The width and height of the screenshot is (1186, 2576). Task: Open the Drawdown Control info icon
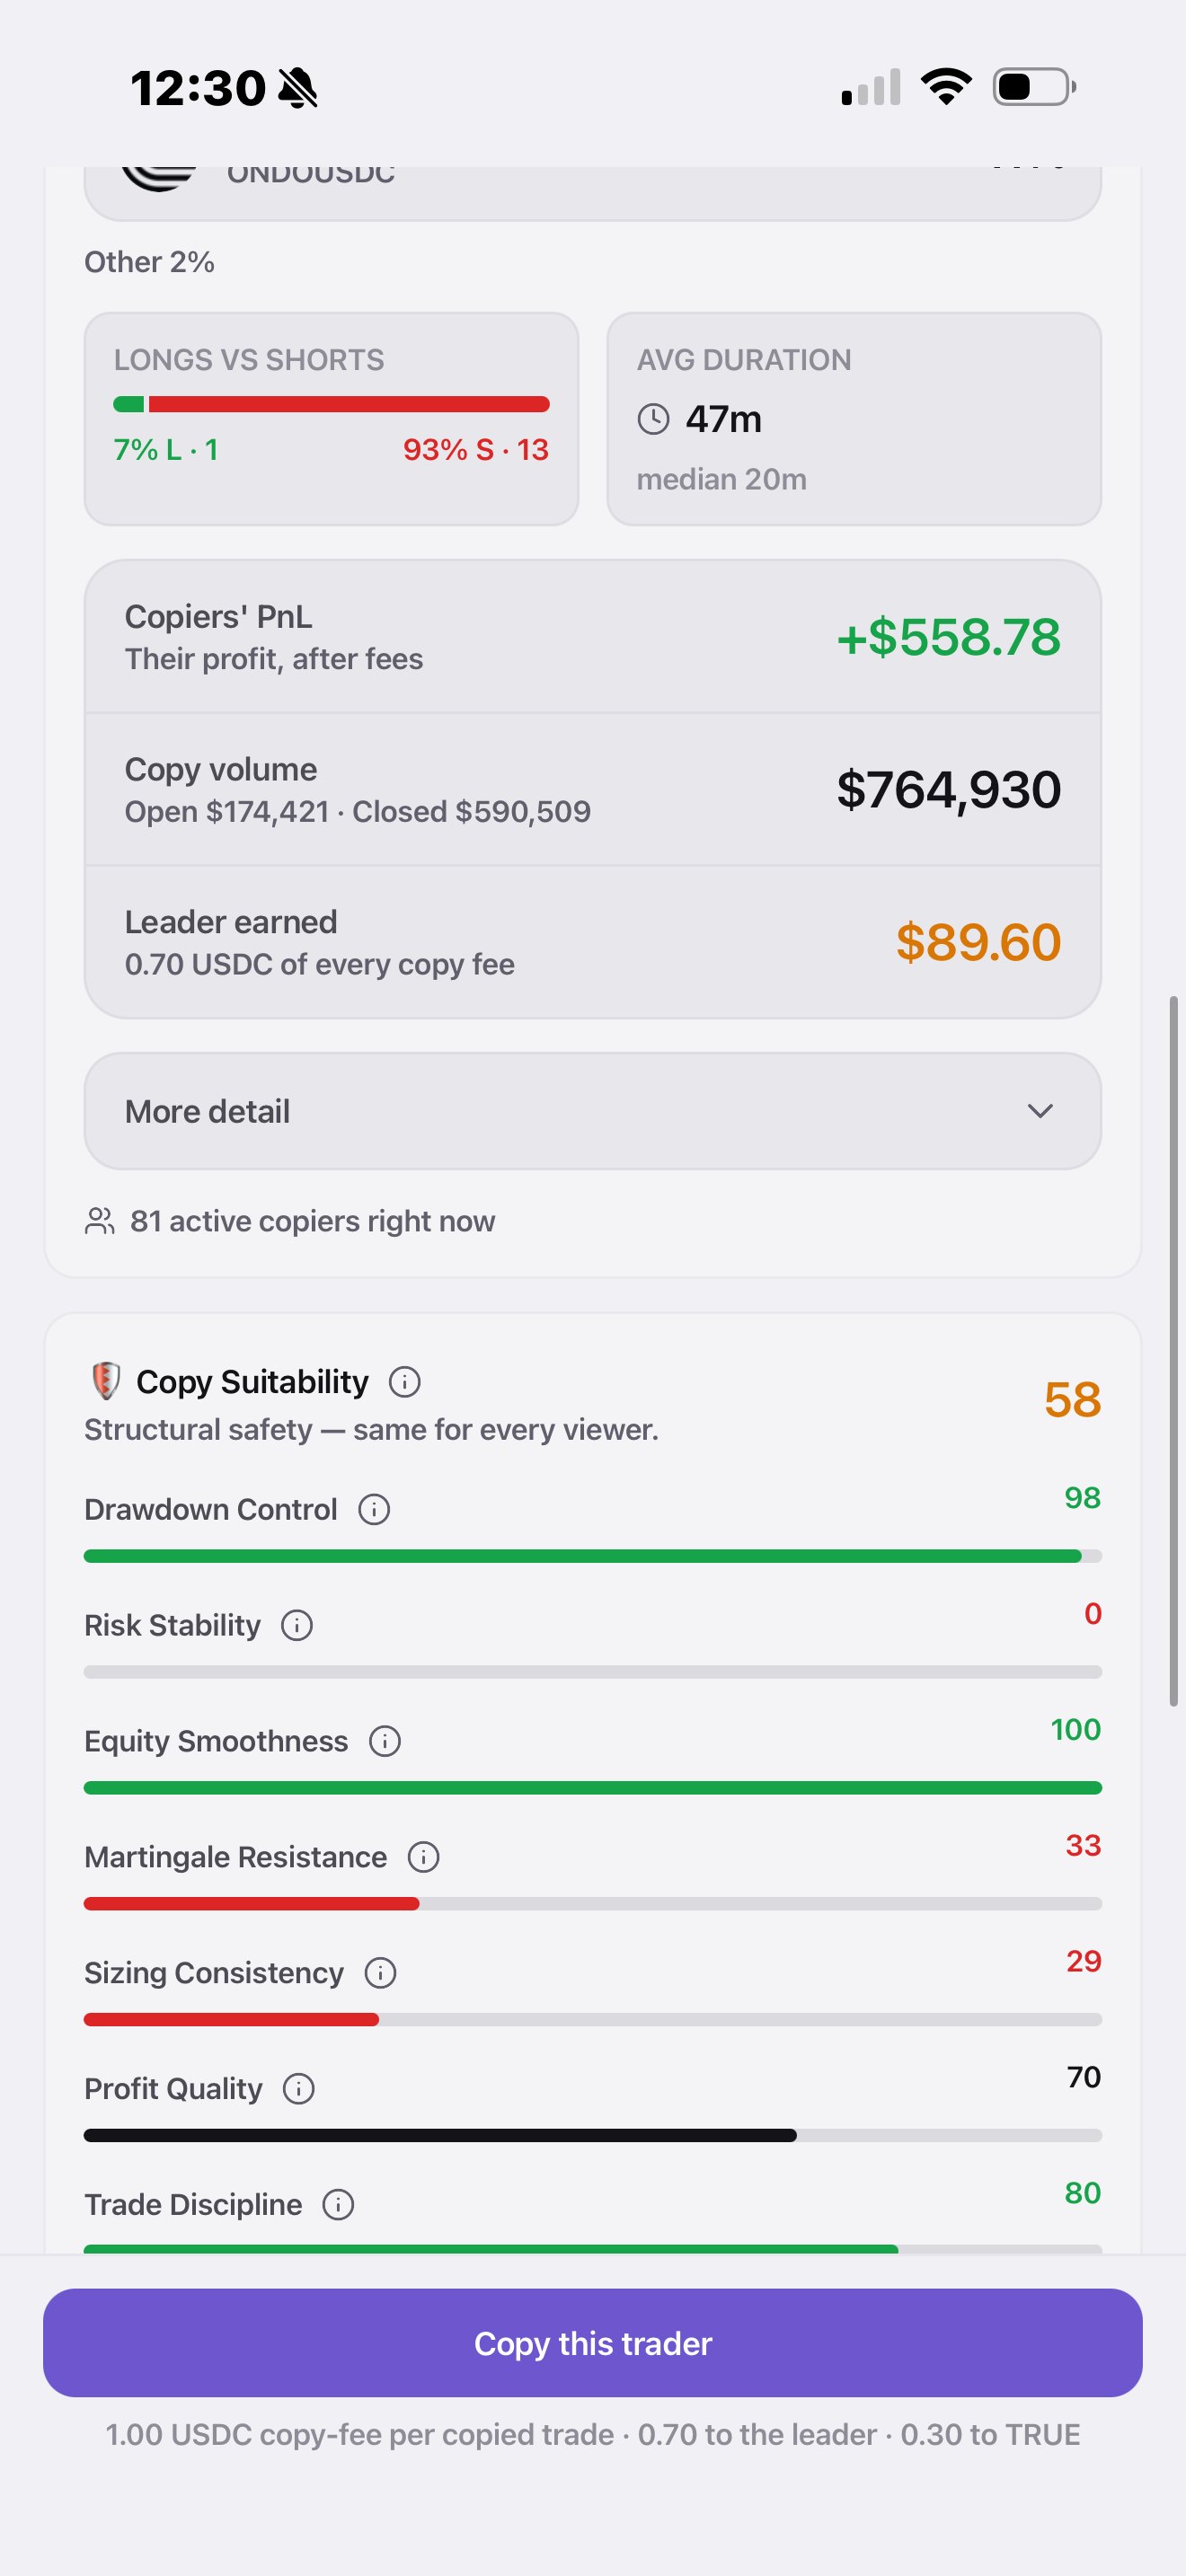[374, 1509]
